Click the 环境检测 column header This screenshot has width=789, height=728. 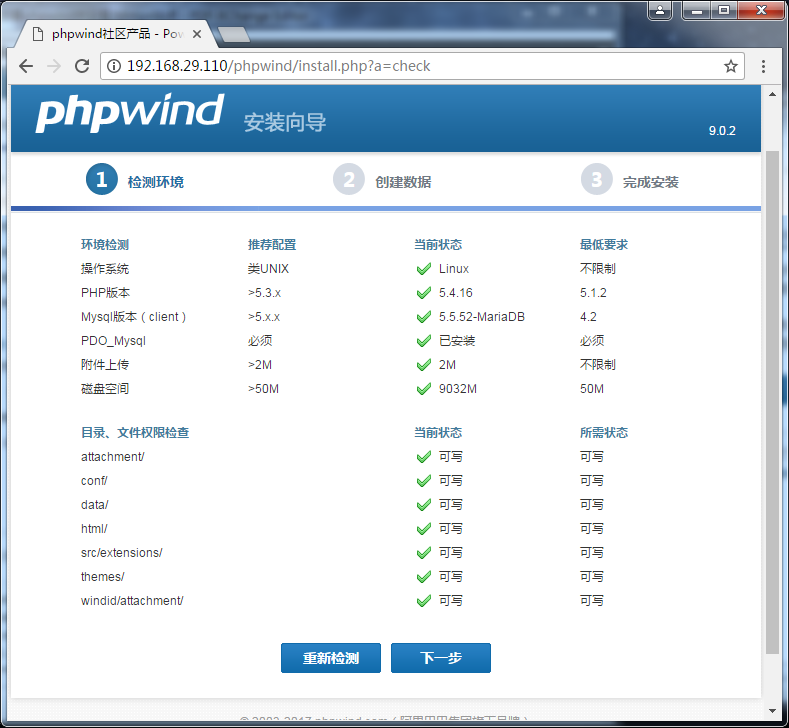[x=105, y=245]
